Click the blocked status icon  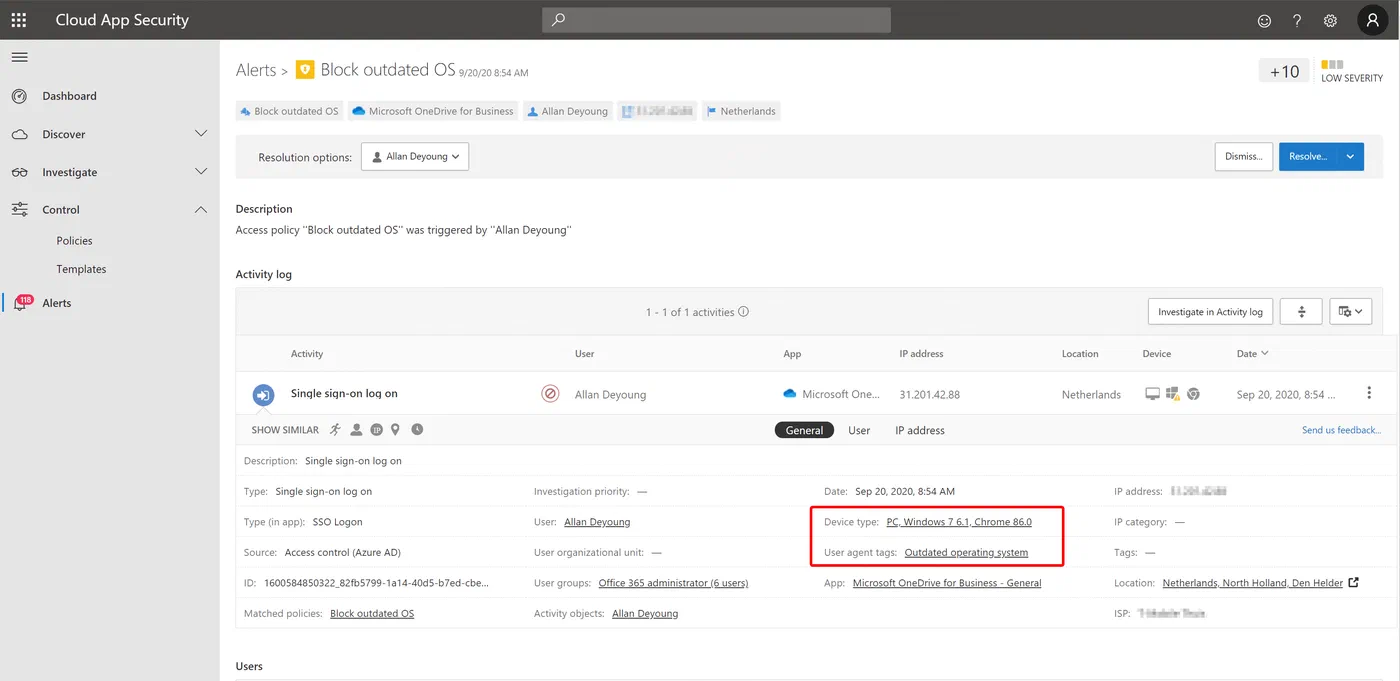coord(550,394)
